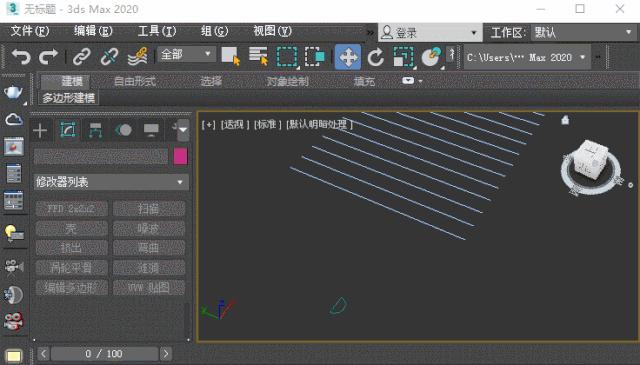
Task: Step to previous frame with left arrow
Action: (x=44, y=354)
